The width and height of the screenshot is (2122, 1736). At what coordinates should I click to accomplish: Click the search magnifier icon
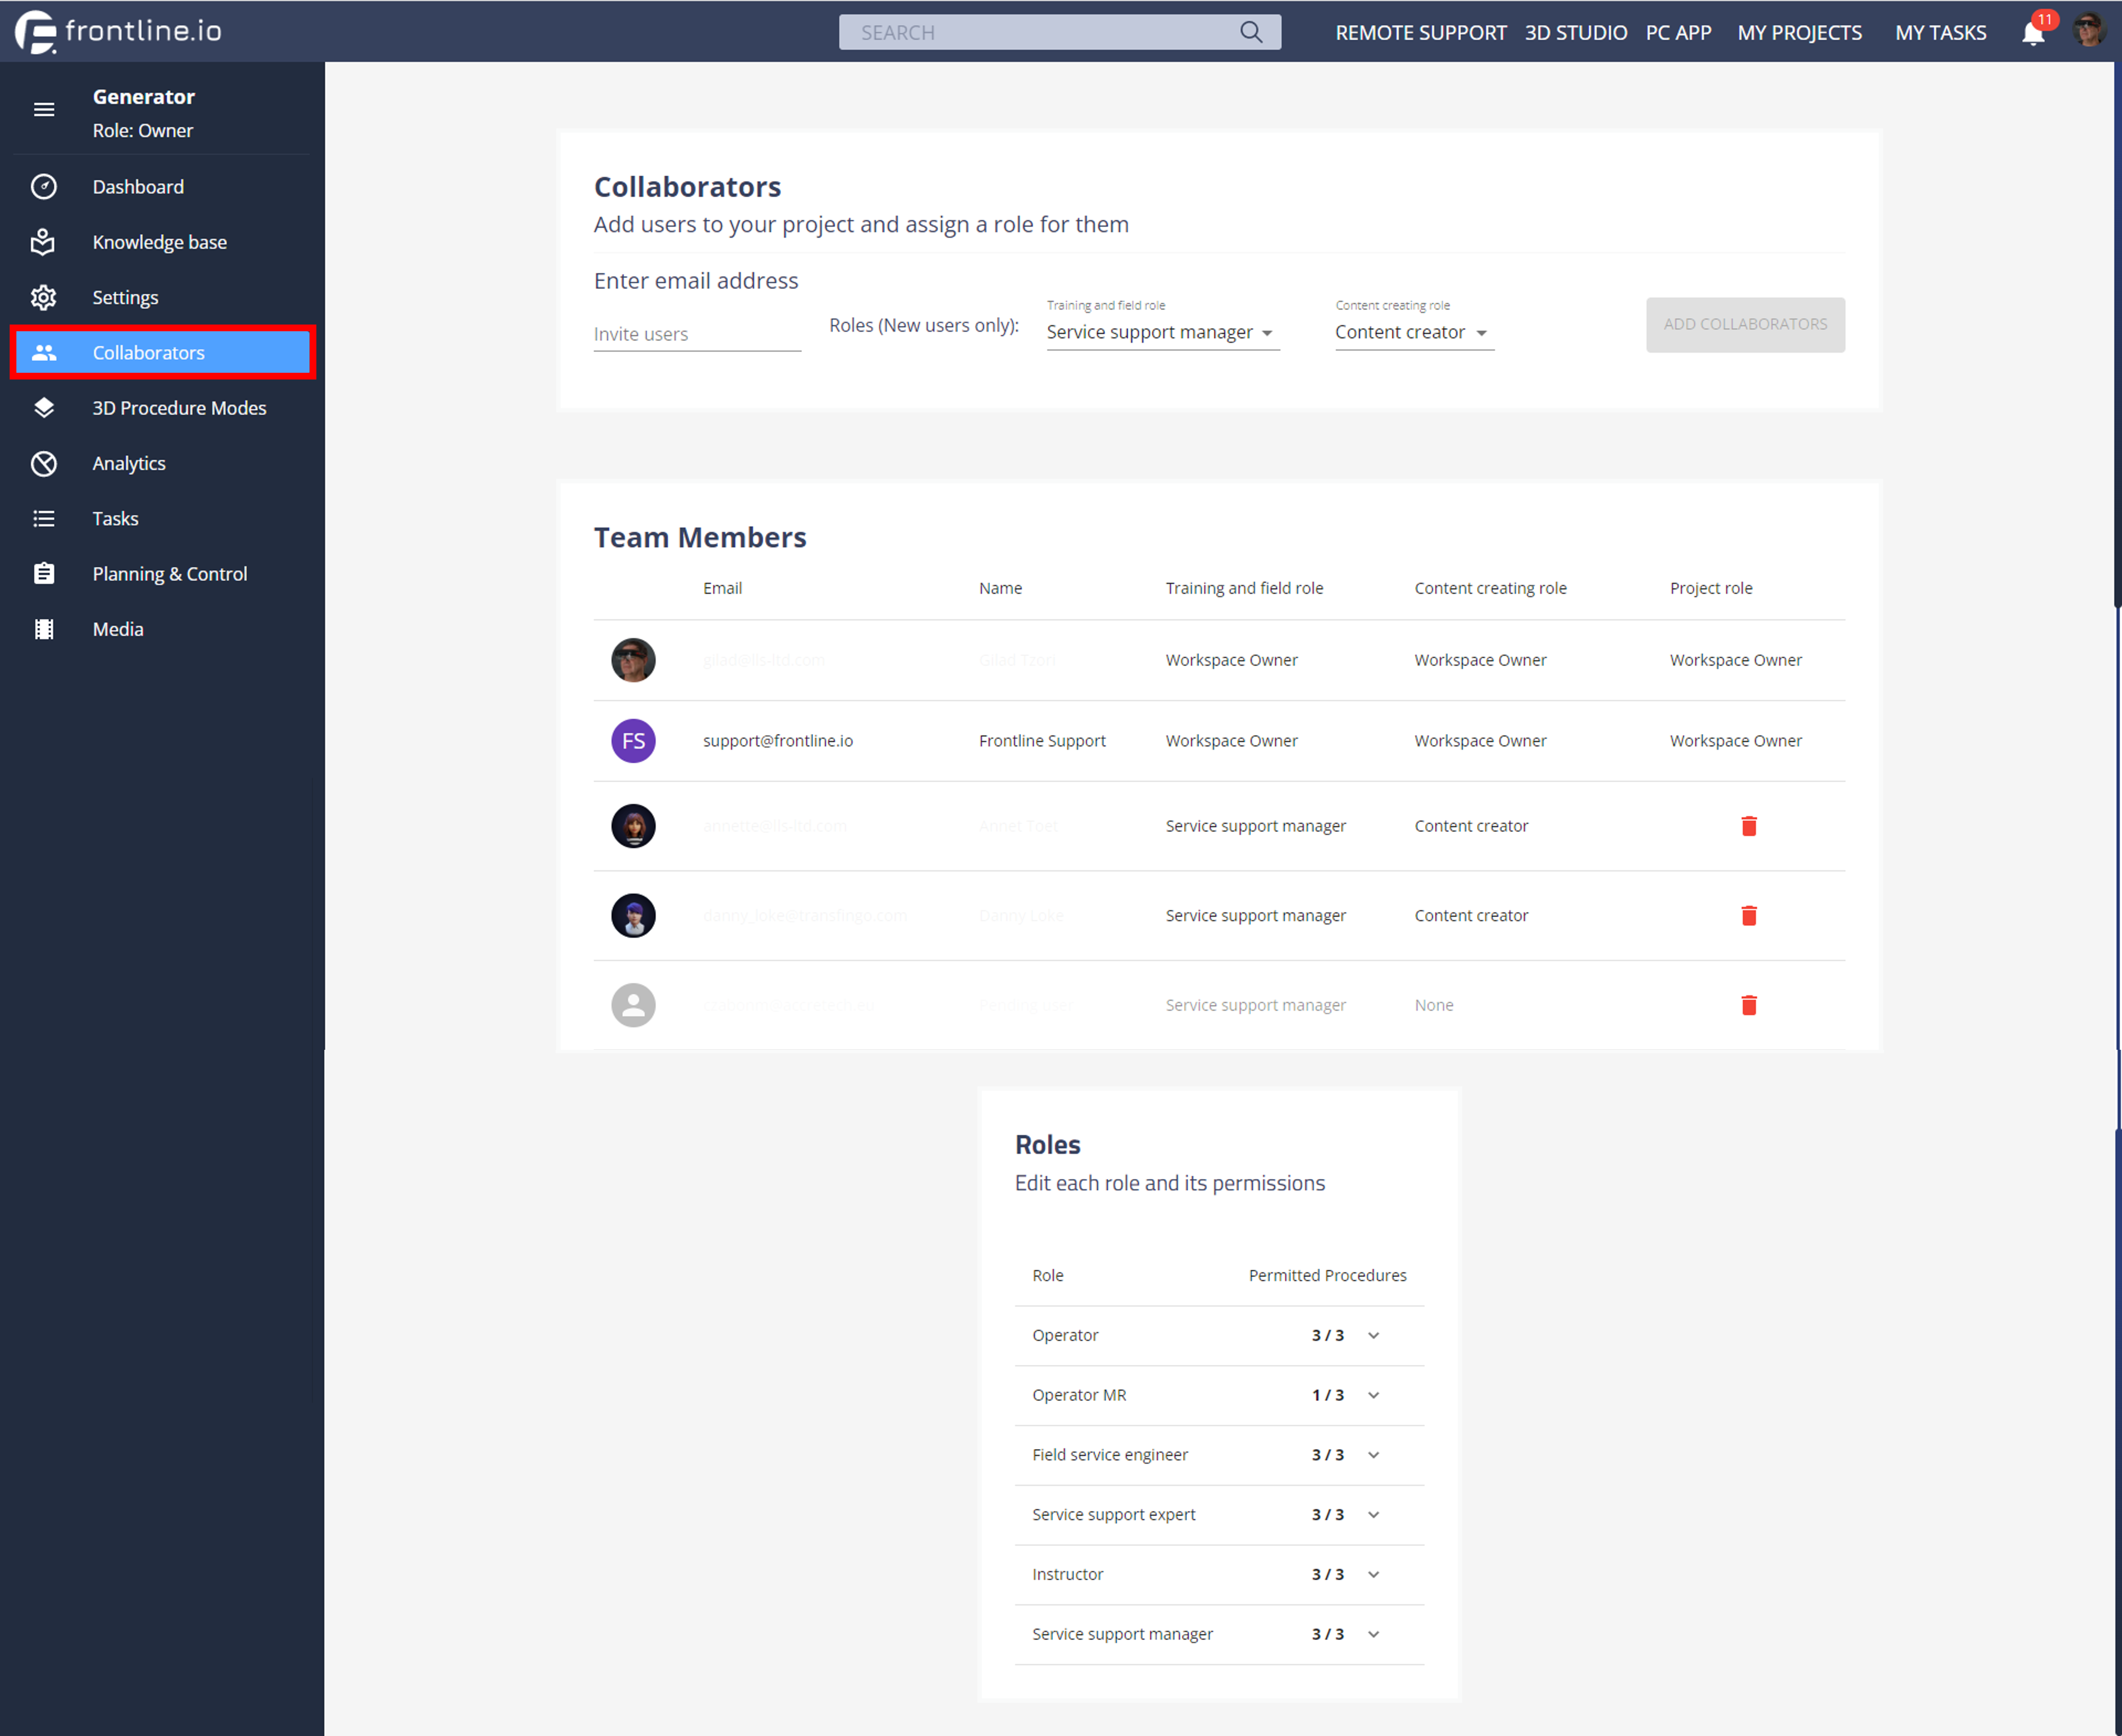pyautogui.click(x=1251, y=32)
